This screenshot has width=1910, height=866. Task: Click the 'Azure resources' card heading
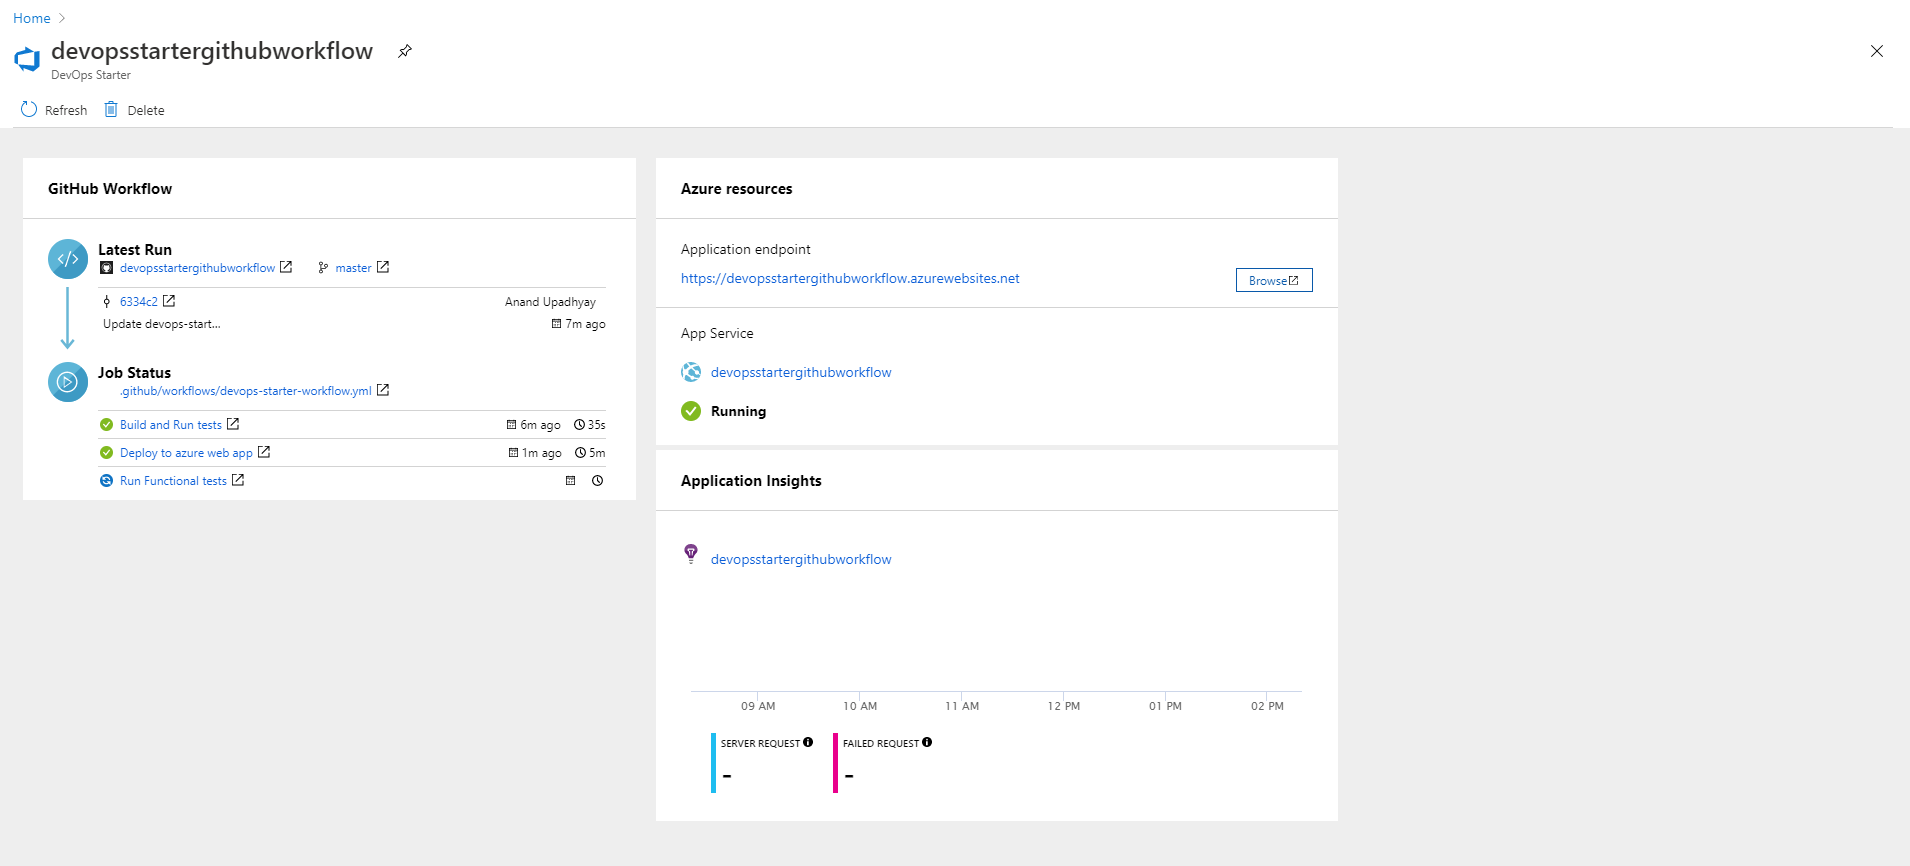tap(737, 189)
